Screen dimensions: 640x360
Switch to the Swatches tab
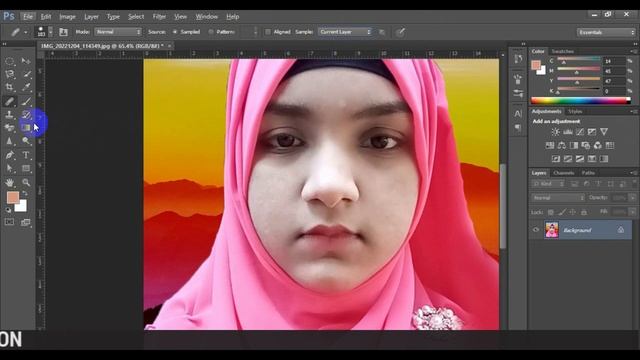tap(562, 51)
